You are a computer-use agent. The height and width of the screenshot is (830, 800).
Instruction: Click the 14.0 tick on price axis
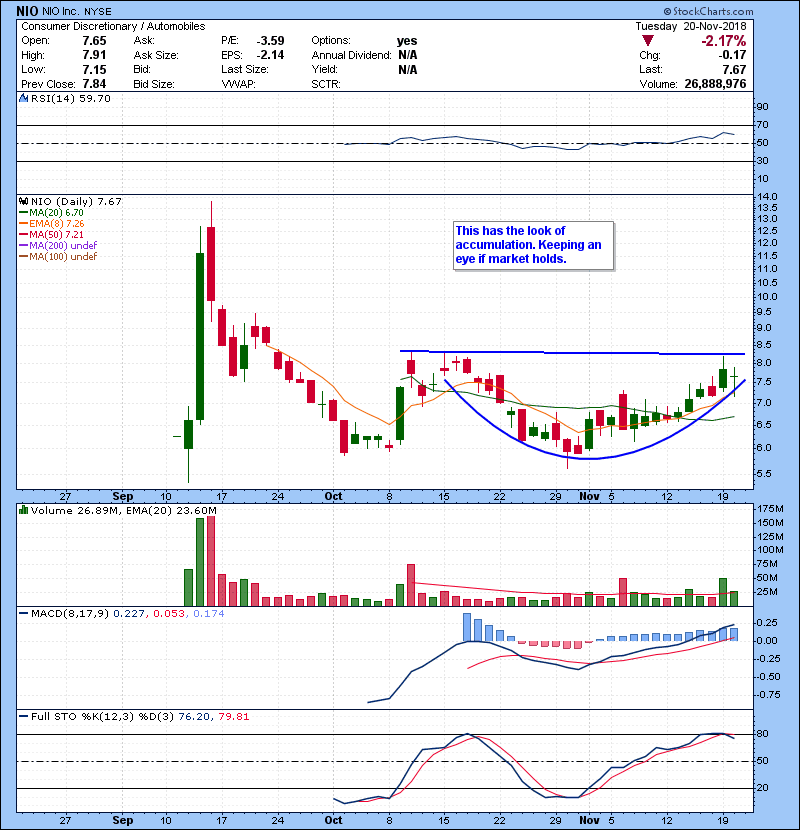pos(767,196)
